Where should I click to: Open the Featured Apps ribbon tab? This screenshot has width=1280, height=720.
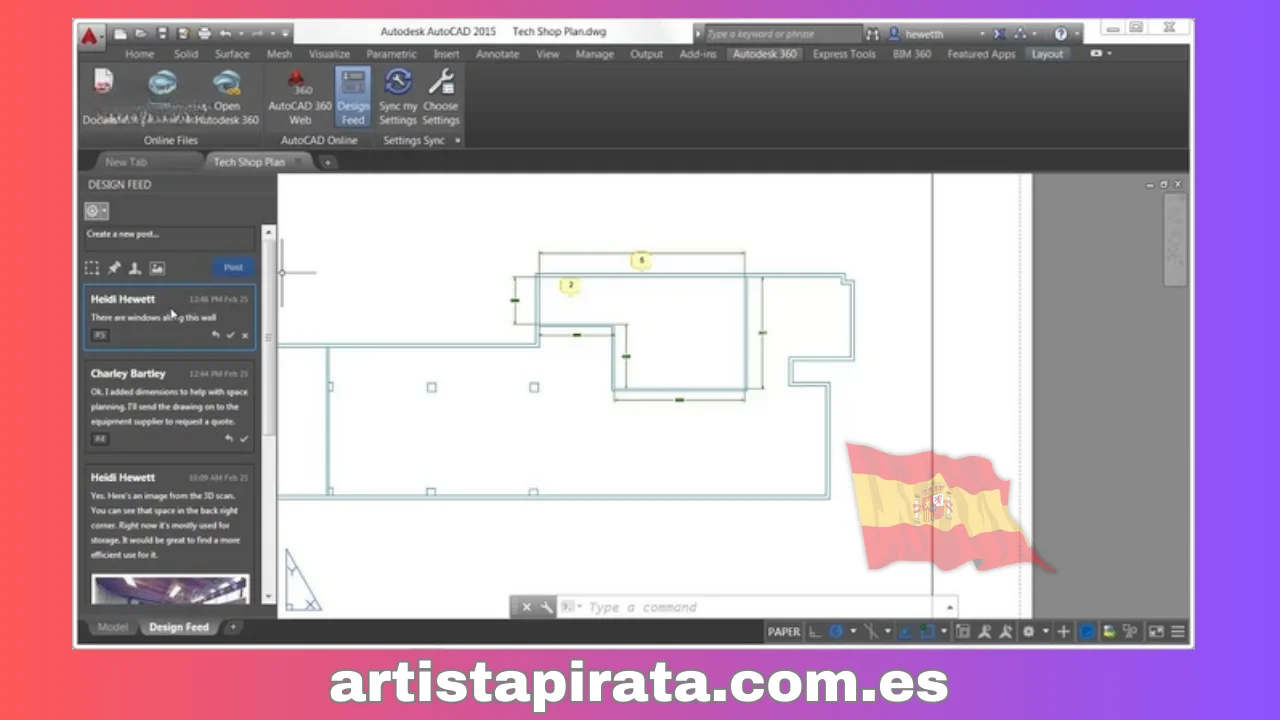981,54
